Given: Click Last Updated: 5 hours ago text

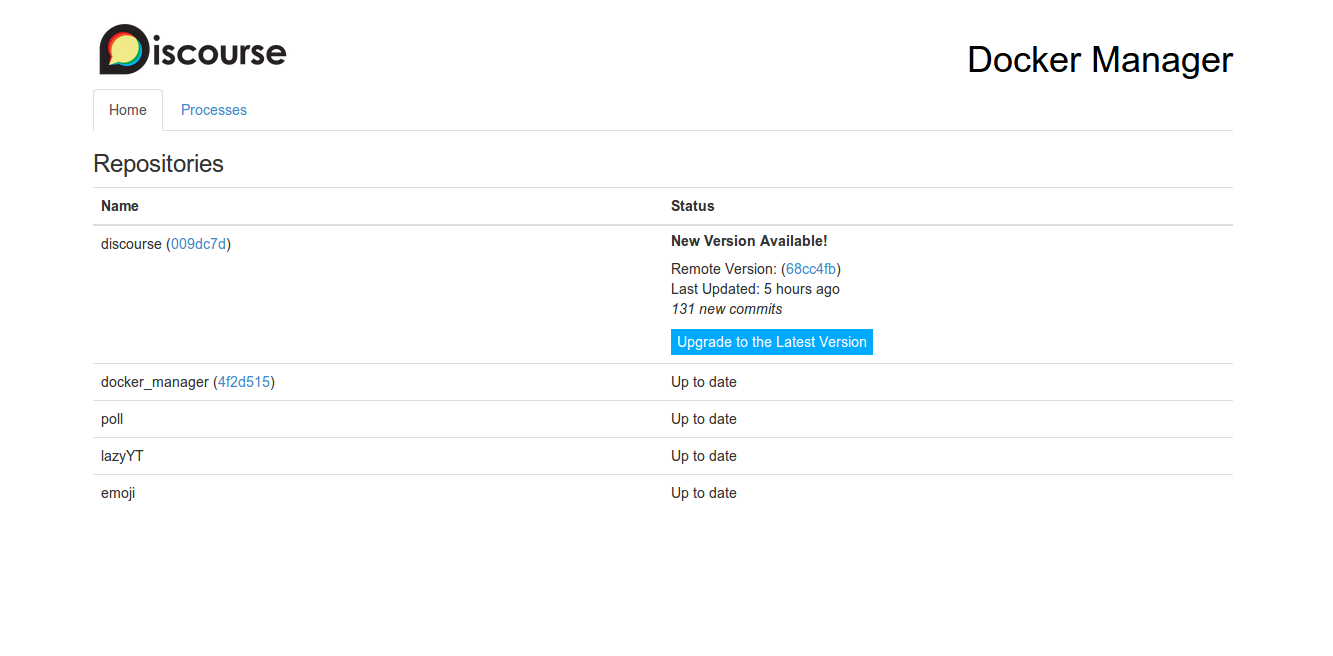Looking at the screenshot, I should tap(755, 289).
